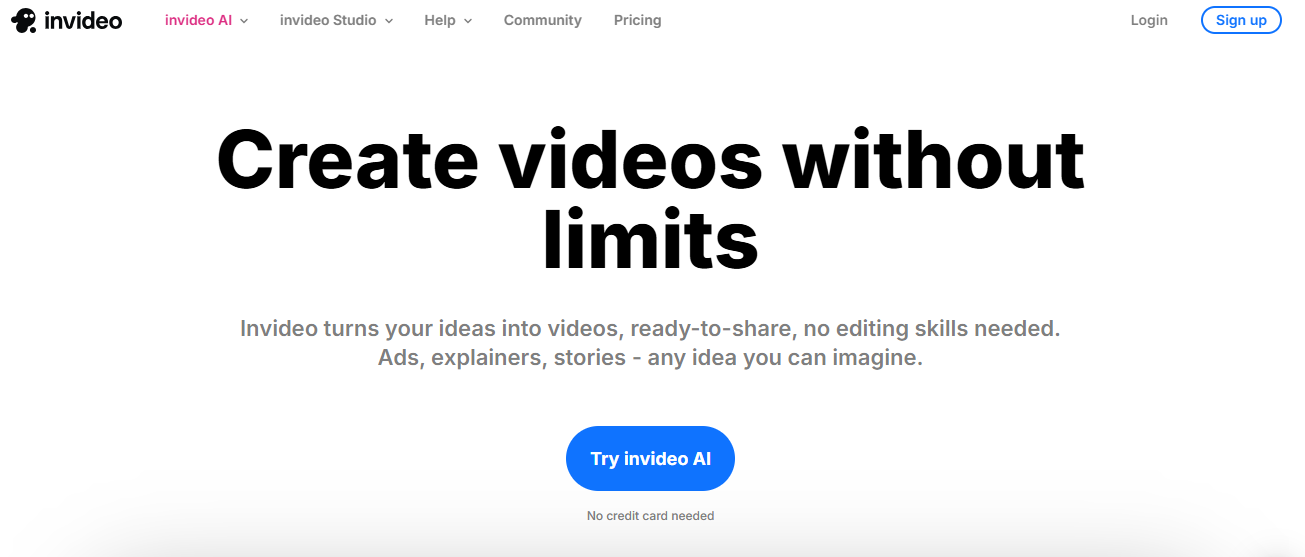Expand the invideo AI chevron arrow
This screenshot has width=1305, height=557.
(x=244, y=21)
